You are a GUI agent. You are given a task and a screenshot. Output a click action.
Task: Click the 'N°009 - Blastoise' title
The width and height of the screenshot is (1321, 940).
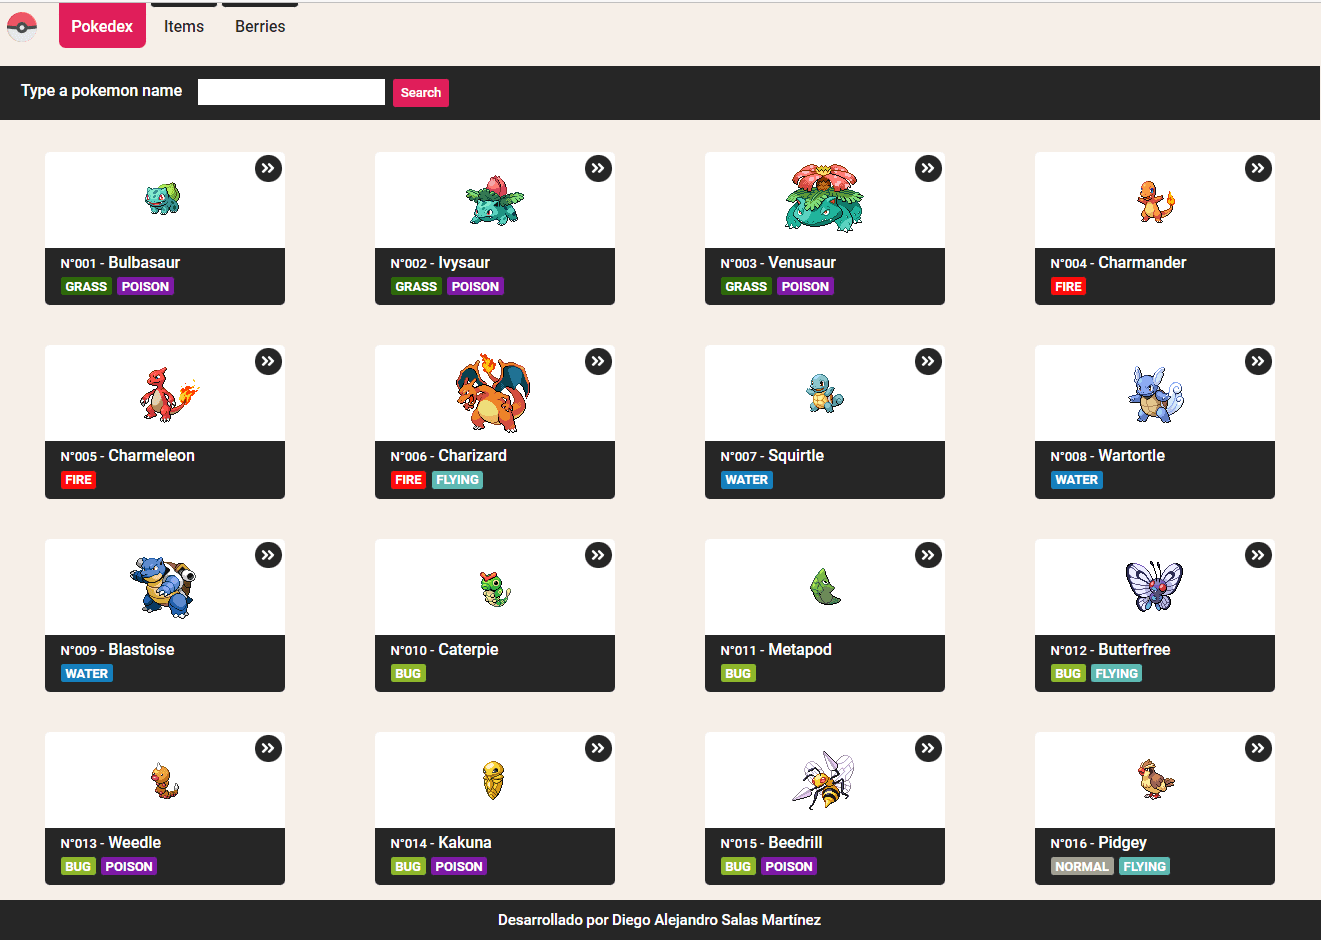pyautogui.click(x=117, y=650)
